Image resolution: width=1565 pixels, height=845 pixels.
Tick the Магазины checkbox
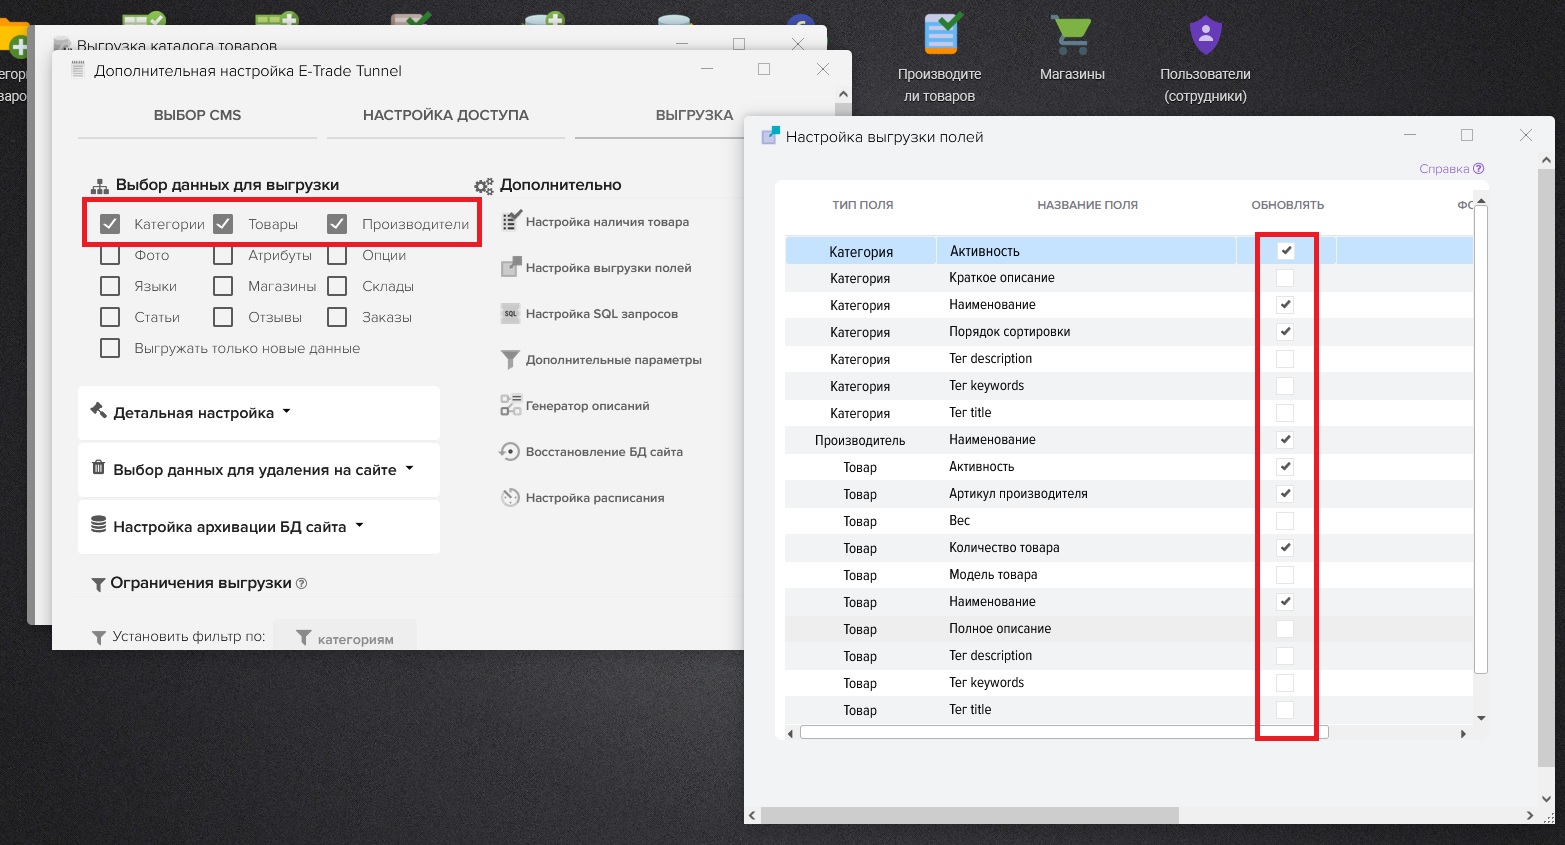coord(223,286)
